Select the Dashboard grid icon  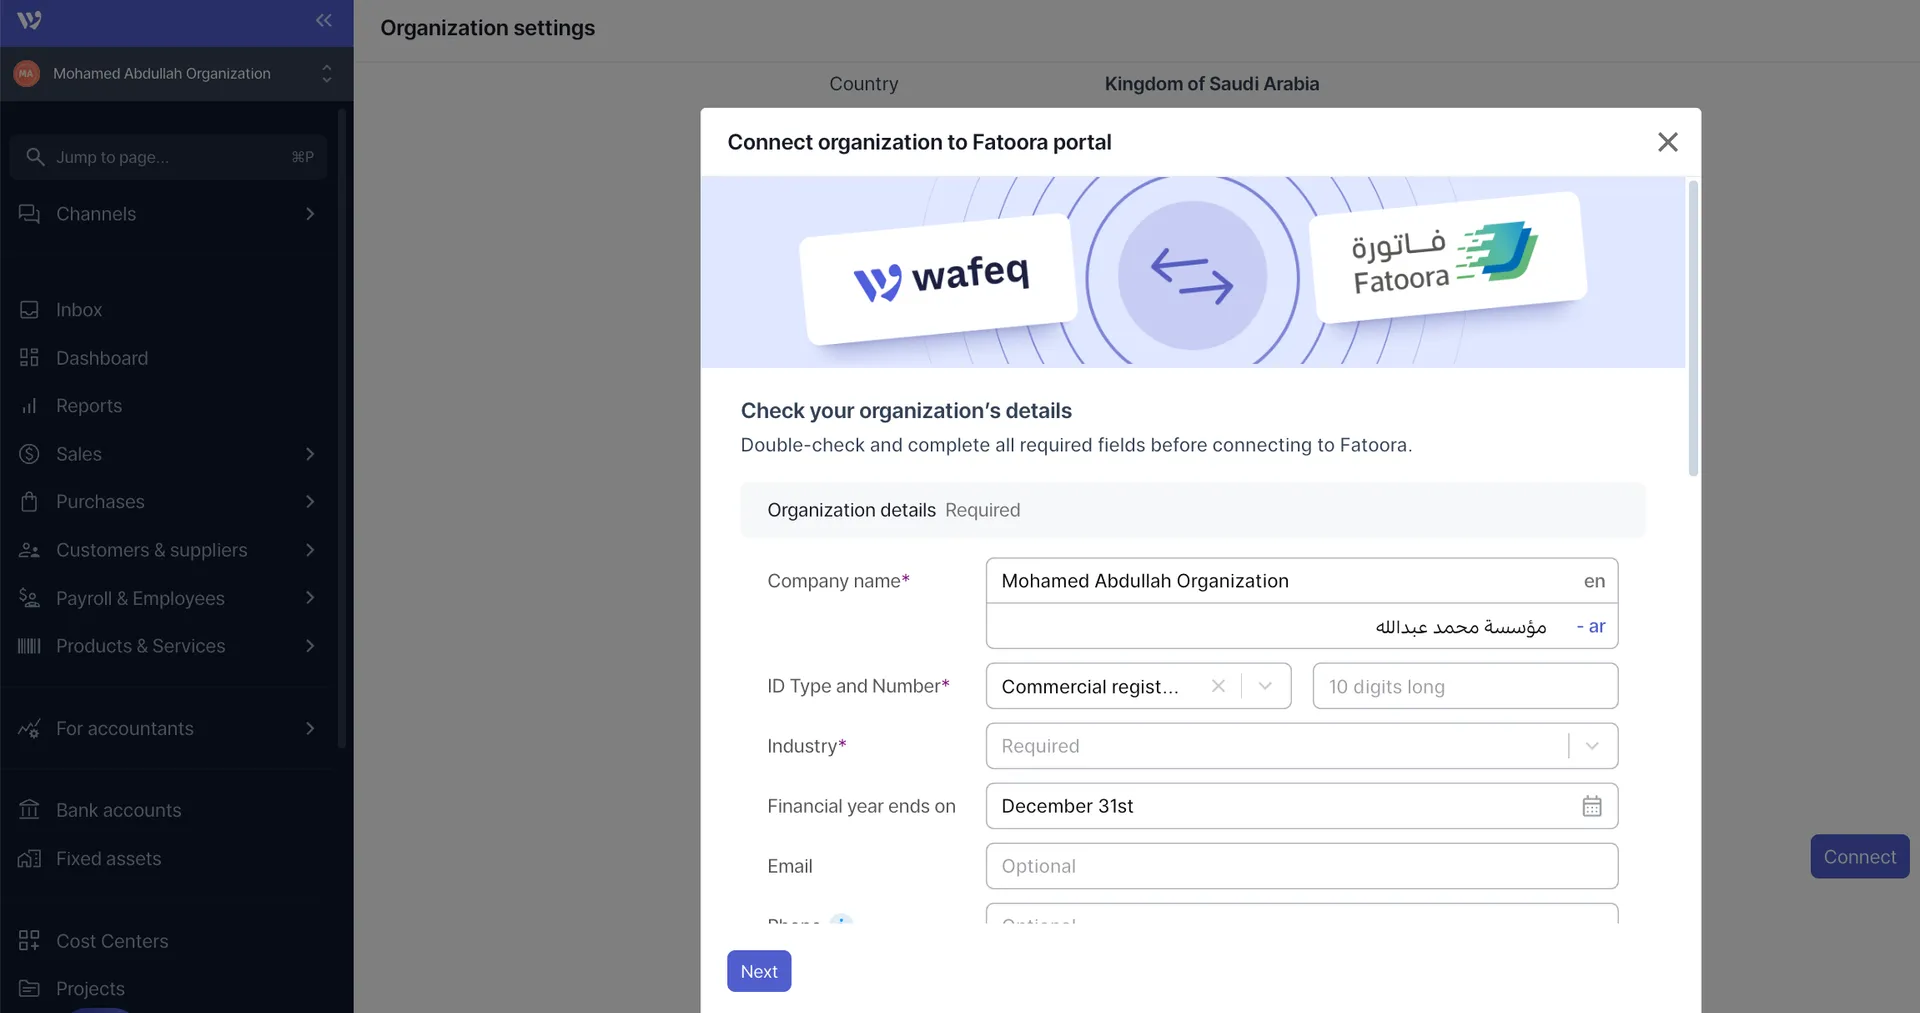pyautogui.click(x=29, y=357)
